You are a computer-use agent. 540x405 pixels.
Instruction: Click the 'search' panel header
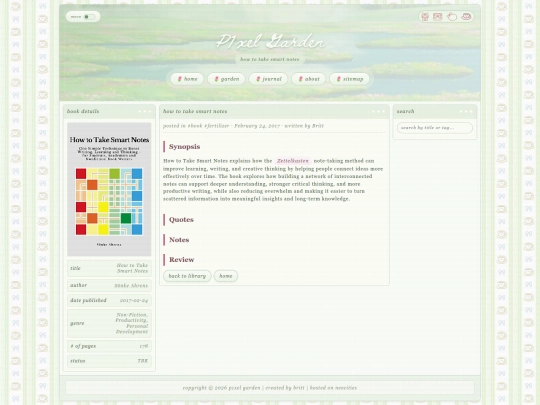tap(435, 112)
